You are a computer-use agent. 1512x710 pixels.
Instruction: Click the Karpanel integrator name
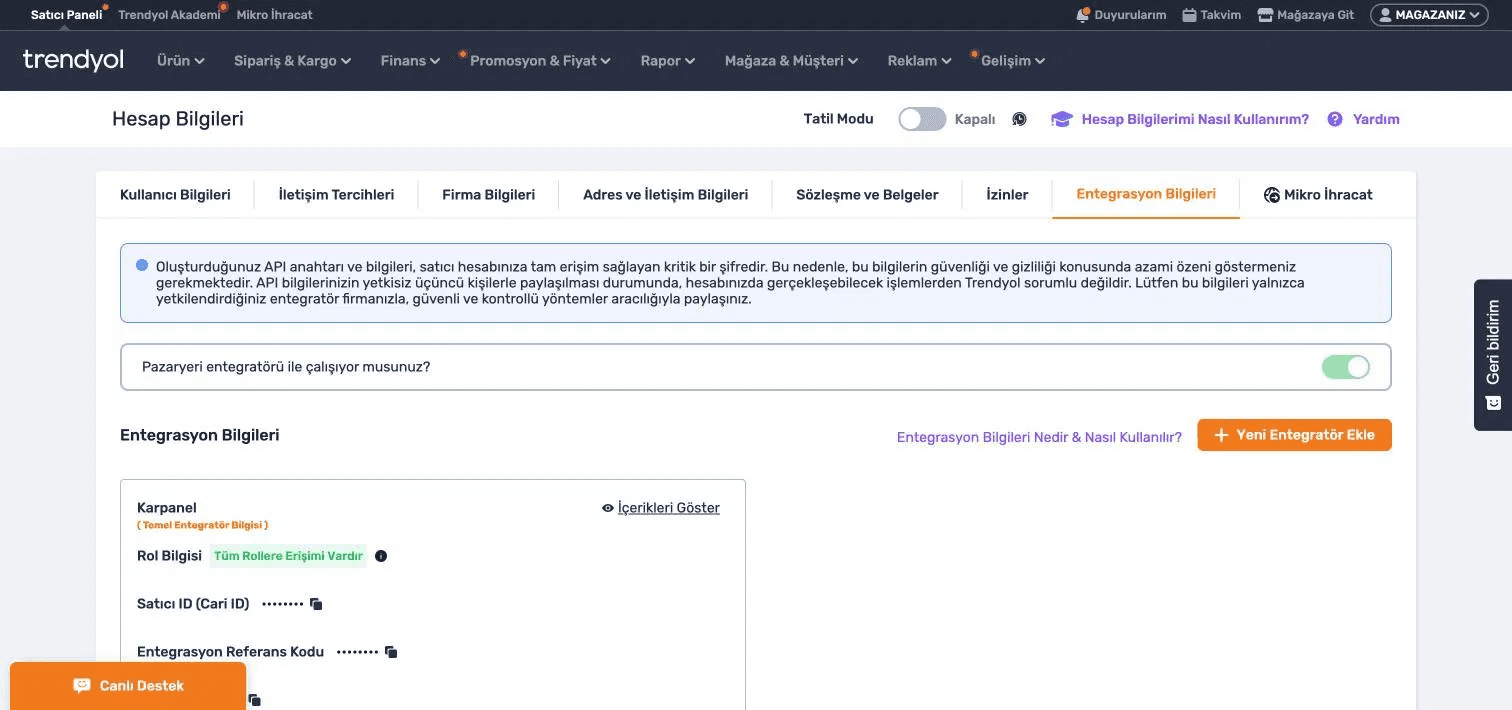167,508
